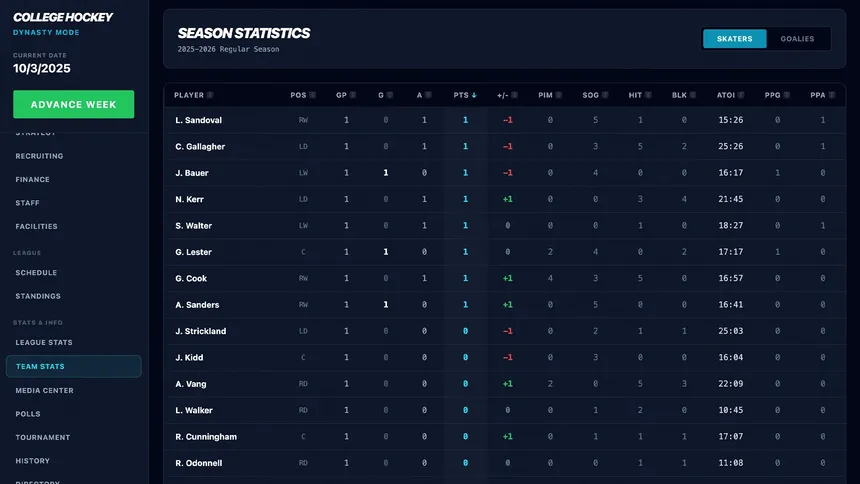The image size is (860, 484).
Task: Sort table by PPG column header
Action: 771,96
